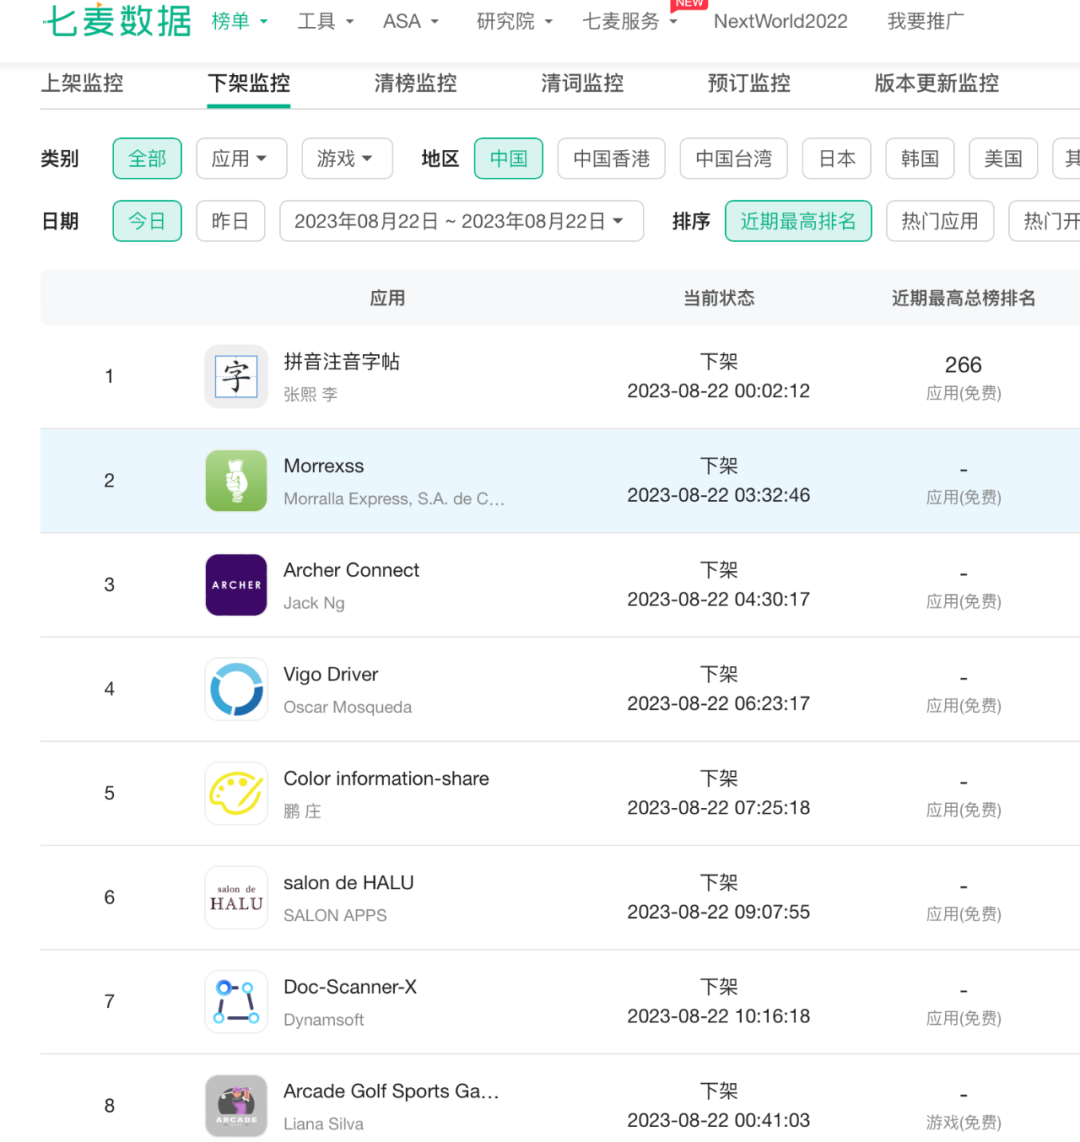This screenshot has height=1142, width=1080.
Task: Select the 今日 date filter
Action: (x=147, y=221)
